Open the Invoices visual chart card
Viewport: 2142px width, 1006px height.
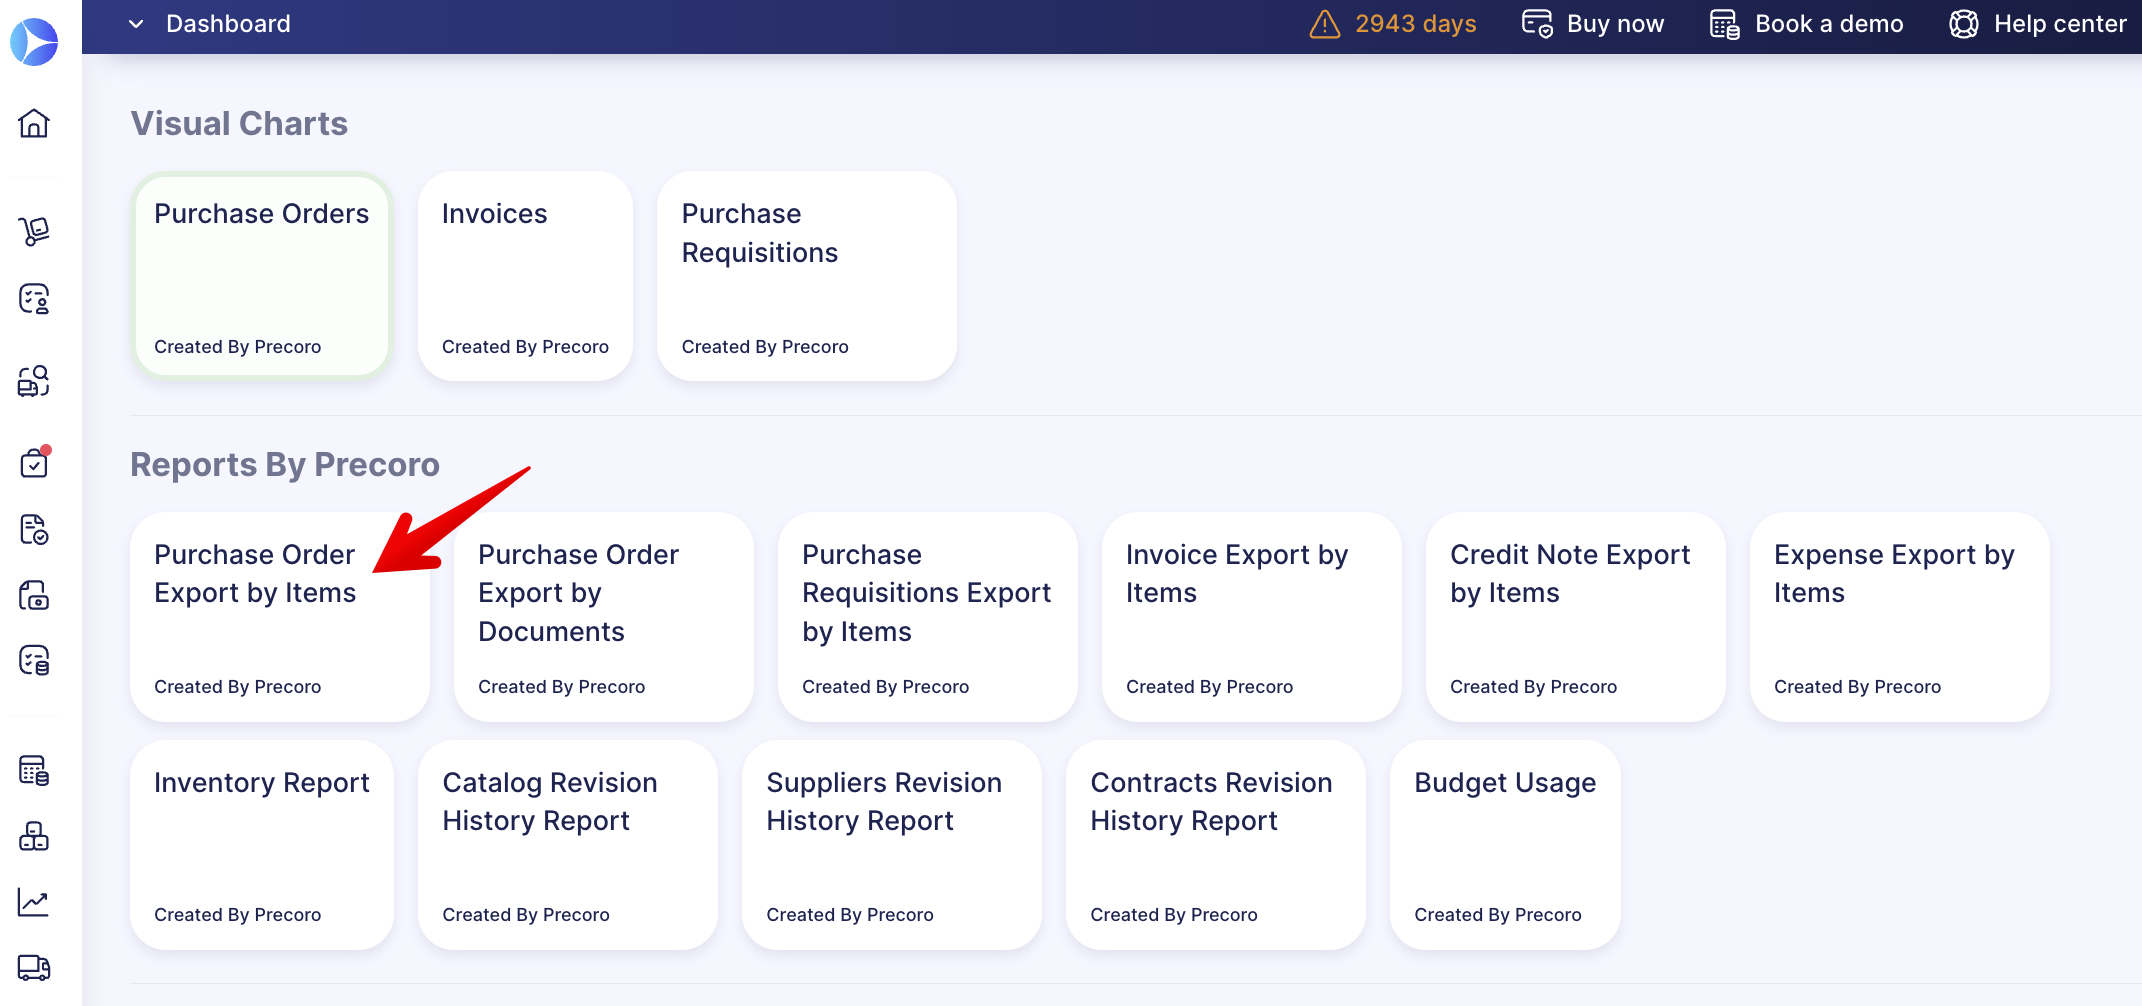coord(525,276)
